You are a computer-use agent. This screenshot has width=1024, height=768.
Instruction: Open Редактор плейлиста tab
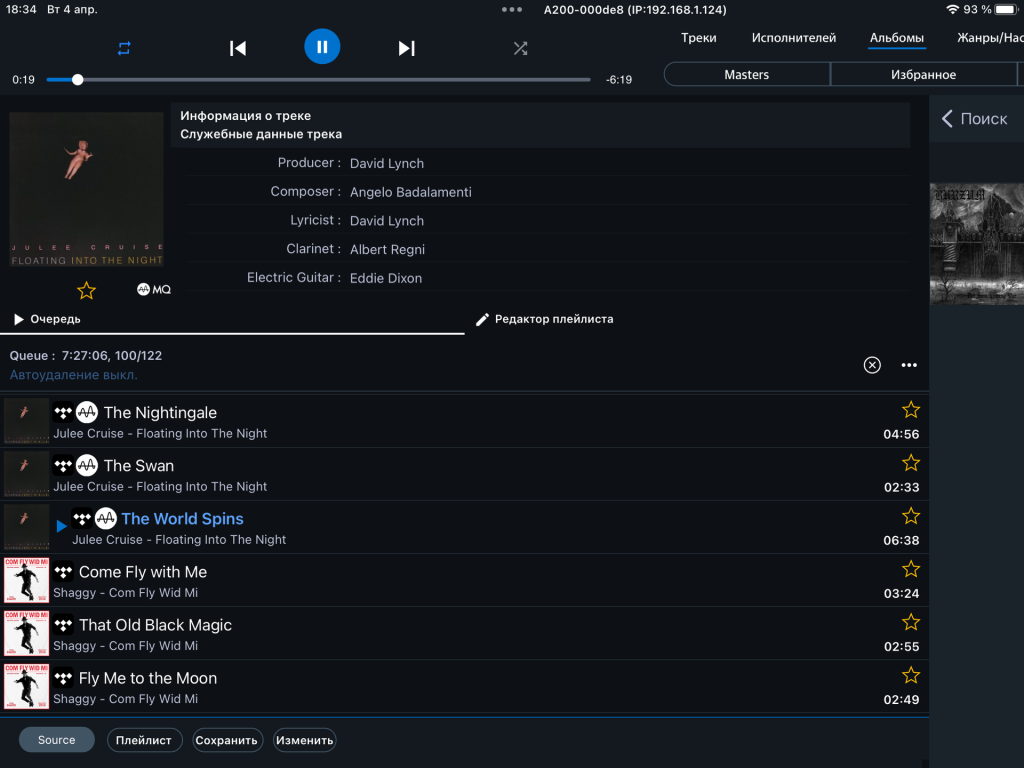click(545, 319)
